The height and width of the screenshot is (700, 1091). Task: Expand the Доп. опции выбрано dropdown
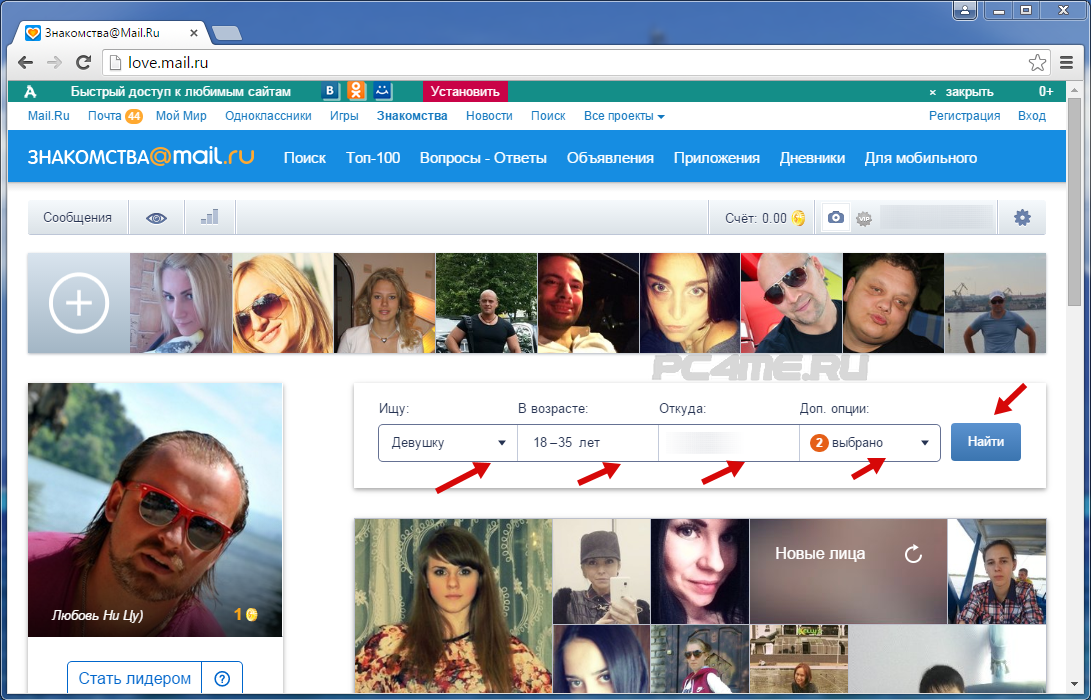click(x=870, y=443)
